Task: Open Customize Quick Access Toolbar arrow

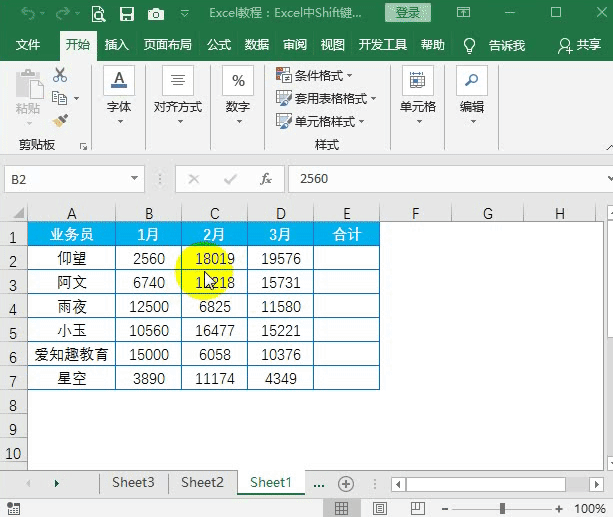Action: 185,14
